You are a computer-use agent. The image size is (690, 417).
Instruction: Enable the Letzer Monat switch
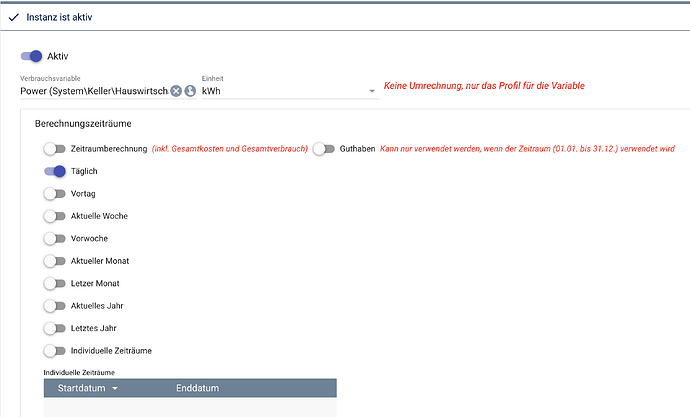[x=55, y=283]
